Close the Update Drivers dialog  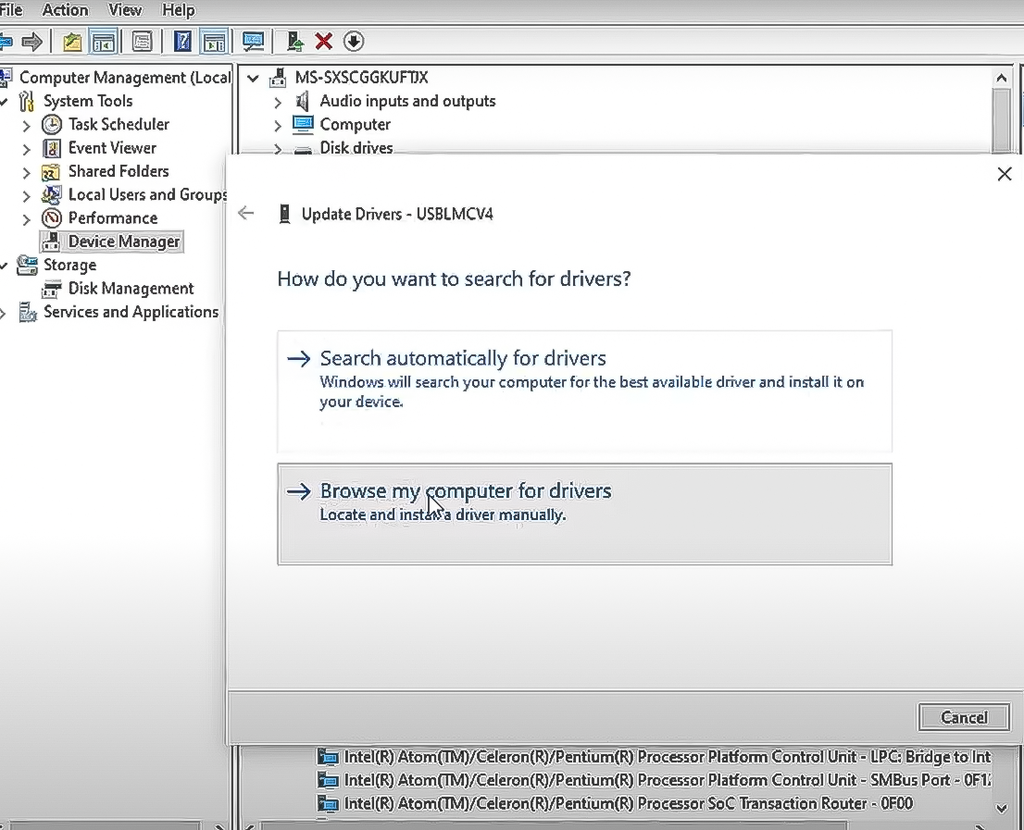(x=1004, y=174)
